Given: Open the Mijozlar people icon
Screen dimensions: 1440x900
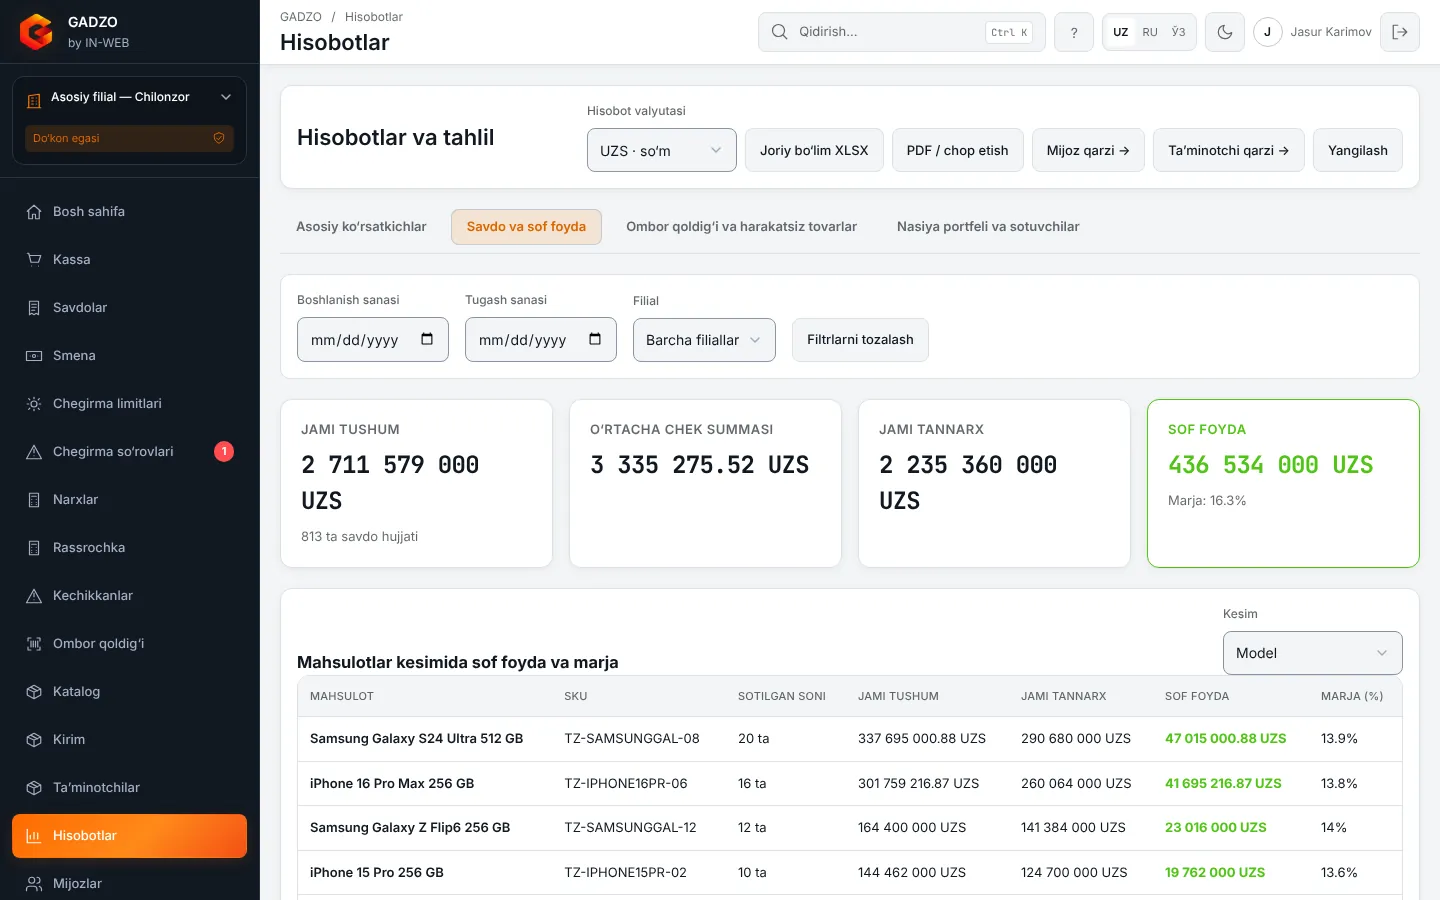Looking at the screenshot, I should (x=34, y=884).
